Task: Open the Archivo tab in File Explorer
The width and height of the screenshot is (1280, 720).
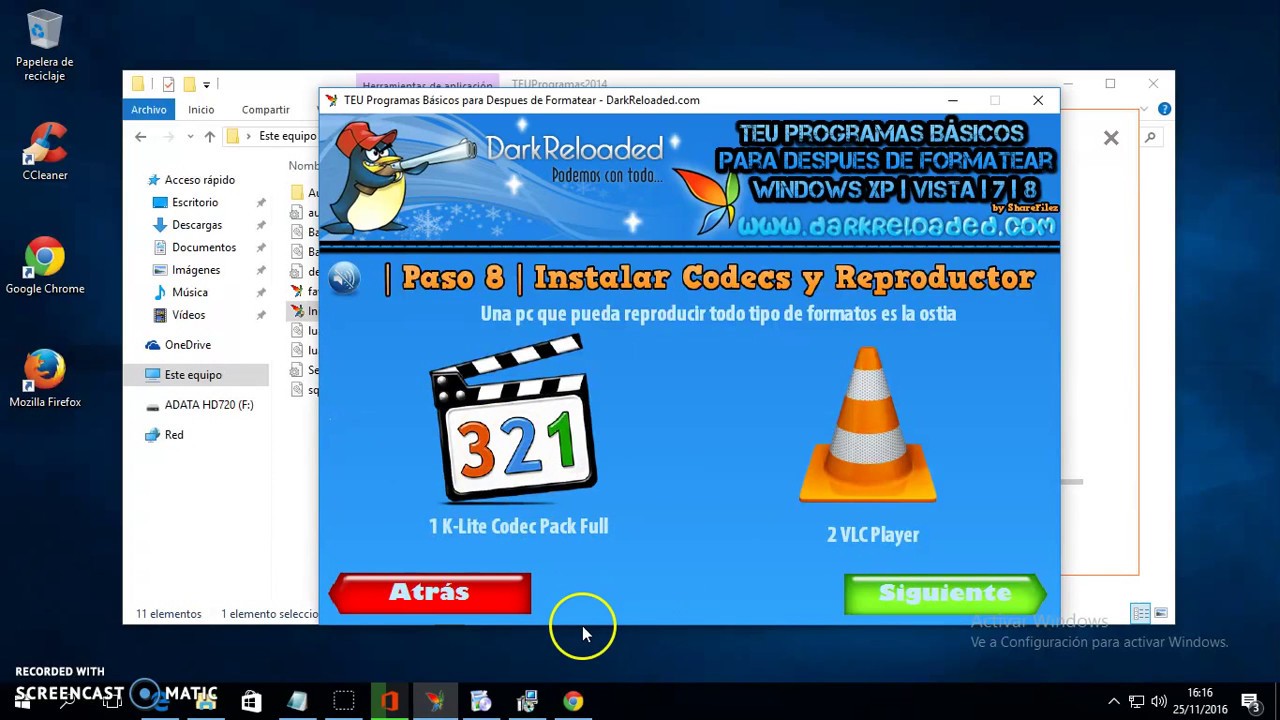Action: pos(148,109)
